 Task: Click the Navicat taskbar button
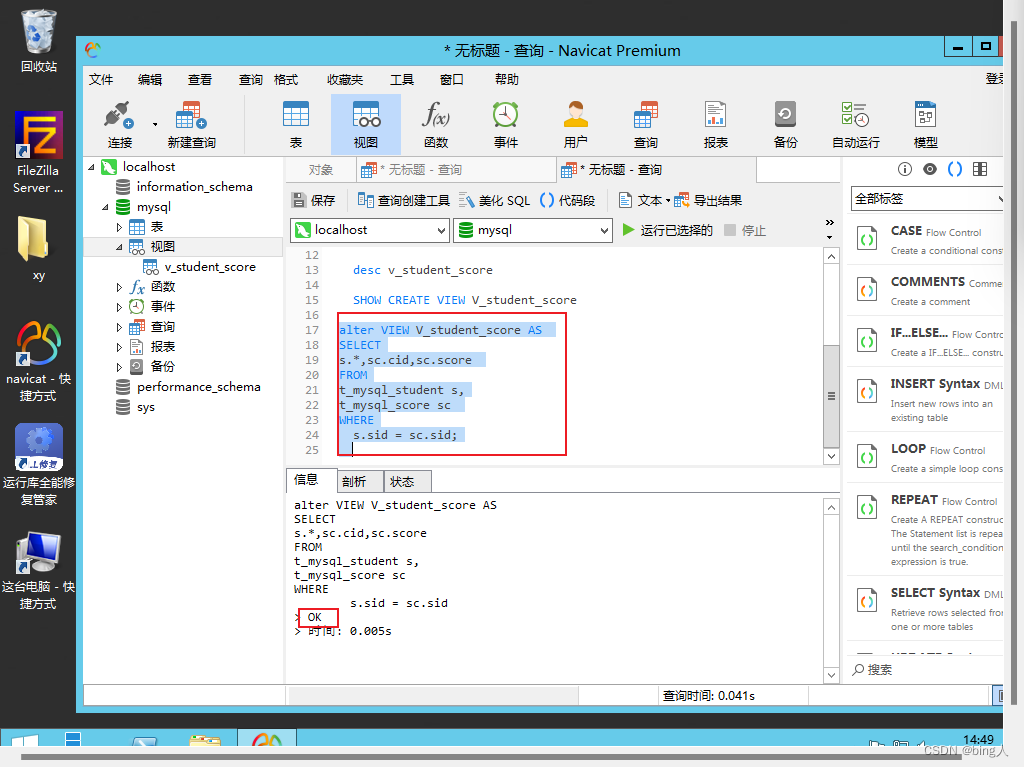pos(266,740)
